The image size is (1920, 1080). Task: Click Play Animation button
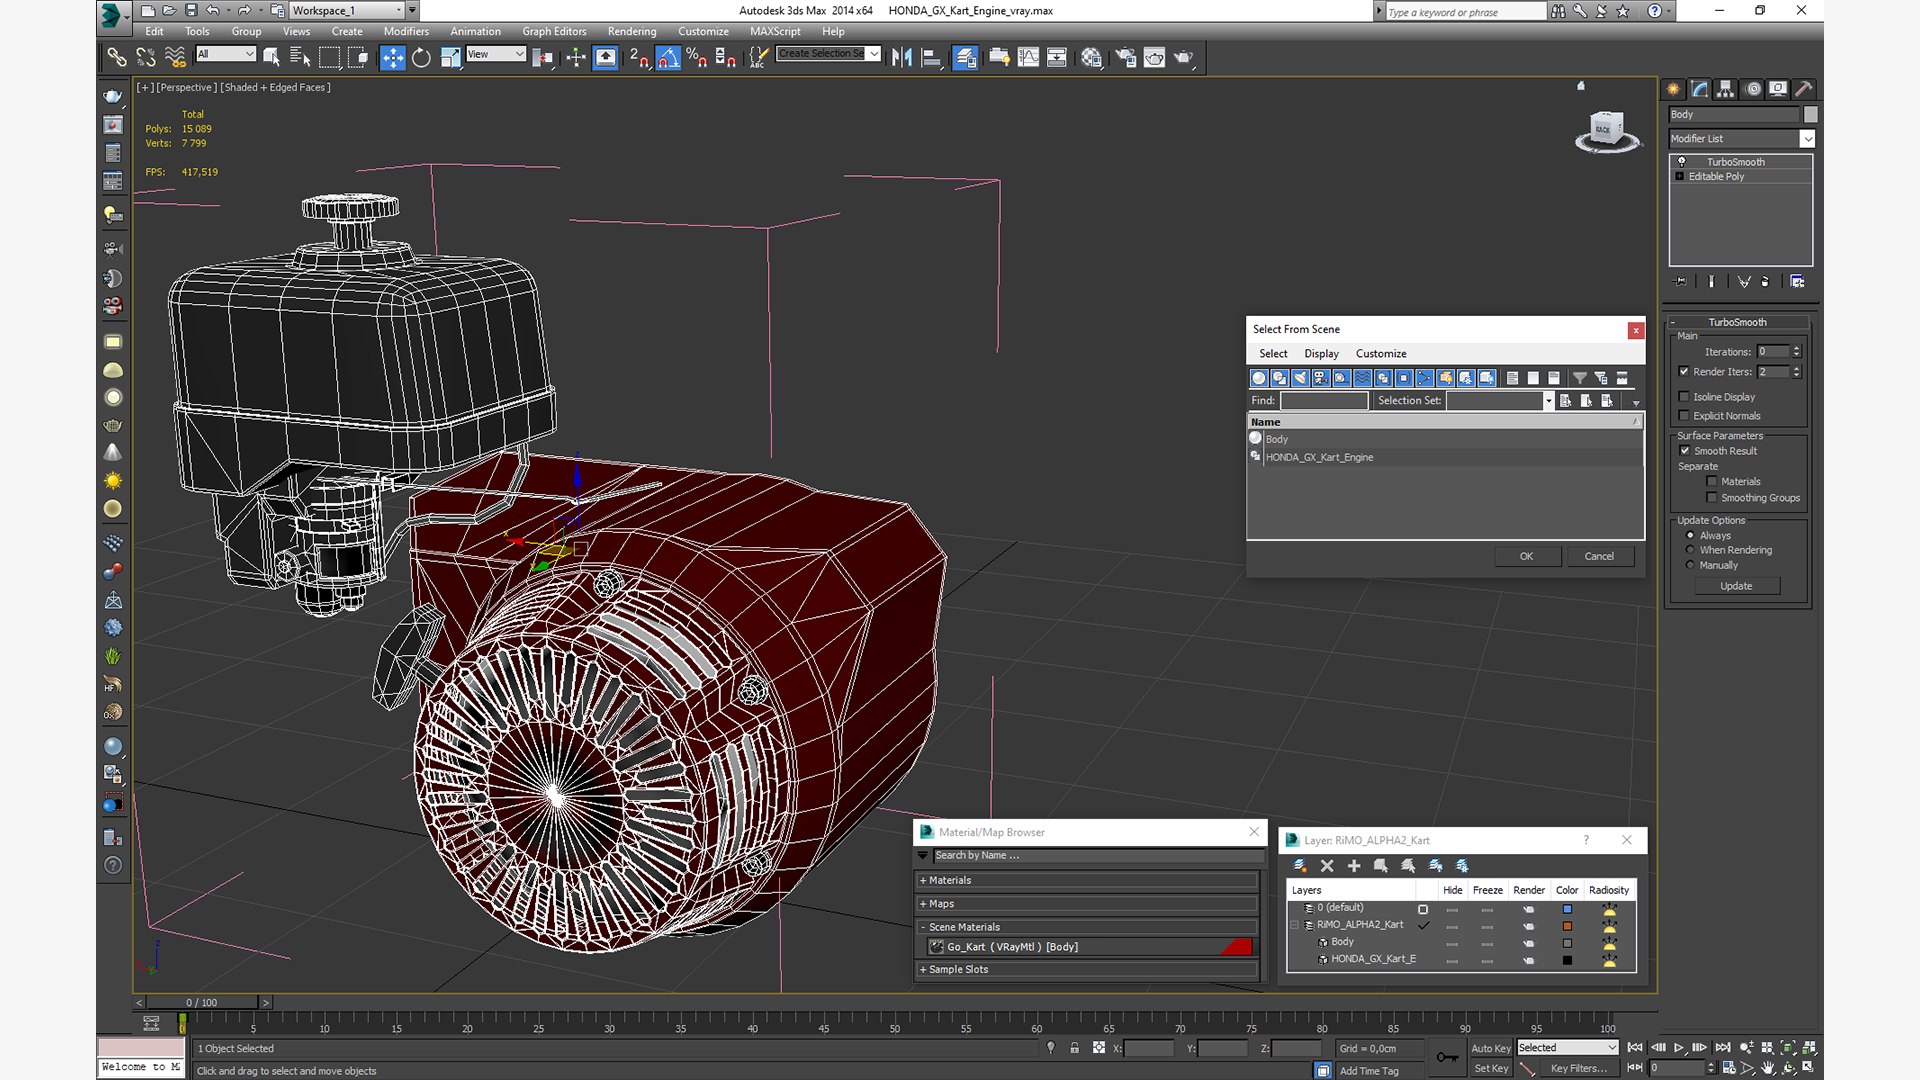pyautogui.click(x=1678, y=1047)
